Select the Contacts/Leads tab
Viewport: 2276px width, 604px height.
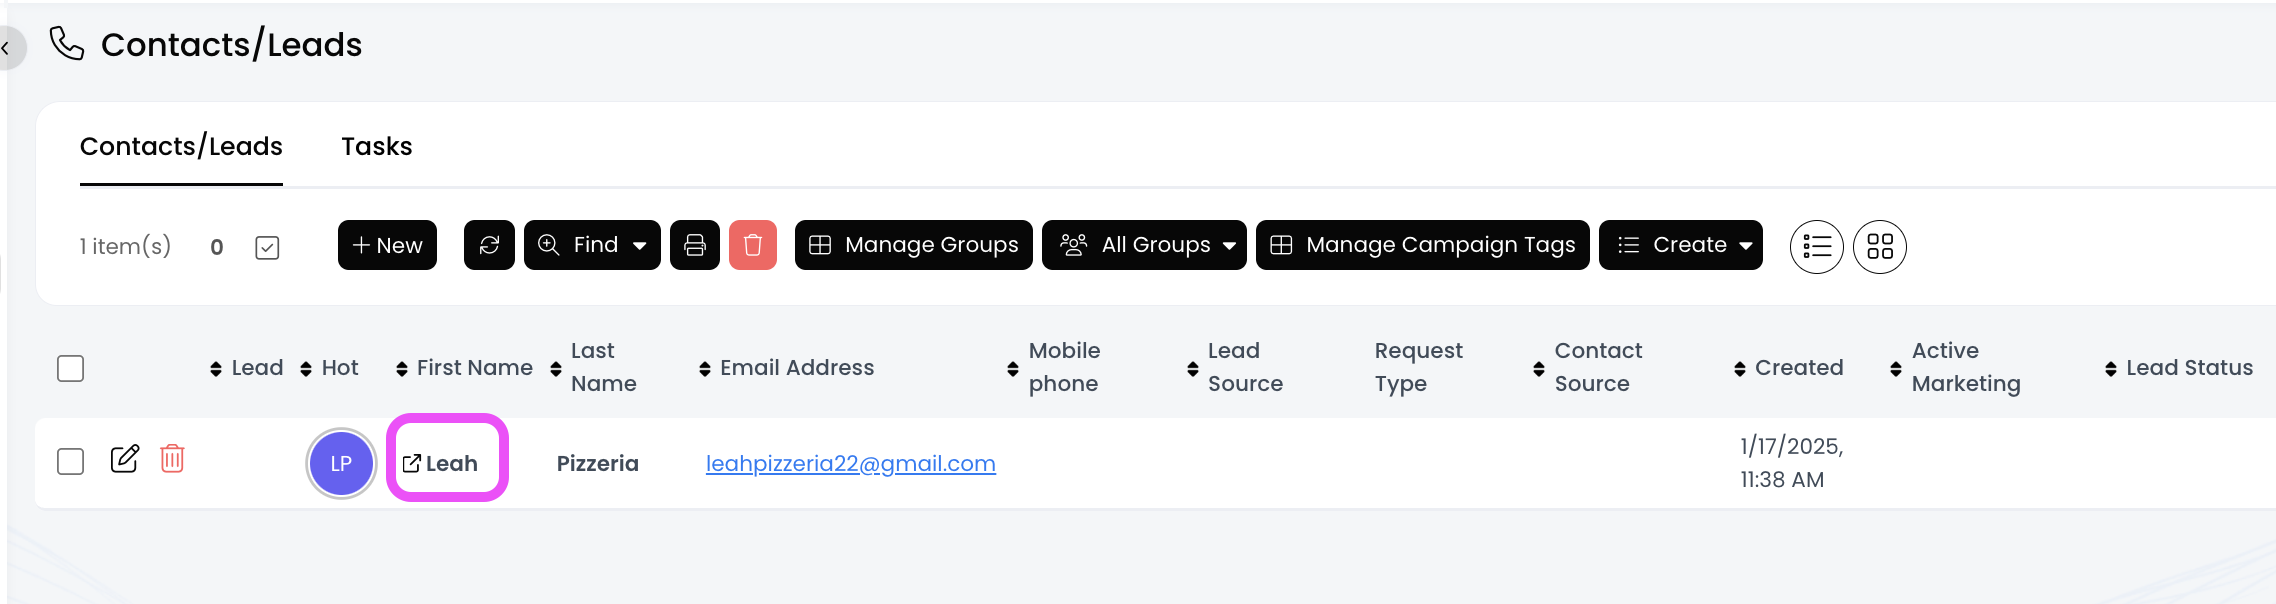point(181,147)
